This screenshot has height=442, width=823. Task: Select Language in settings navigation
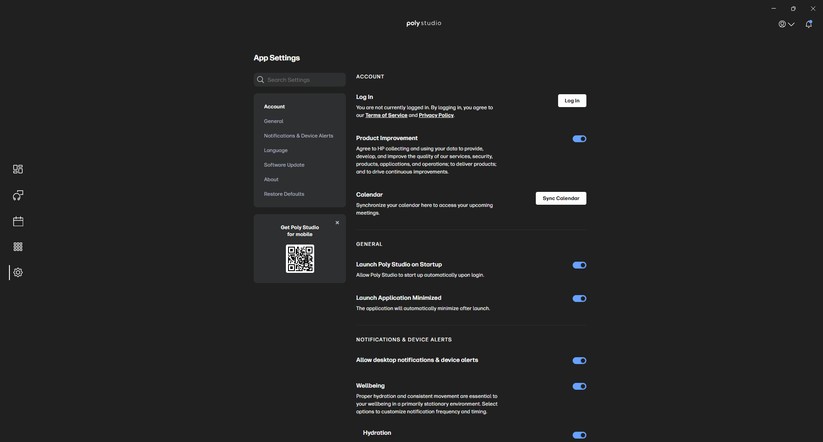click(276, 151)
